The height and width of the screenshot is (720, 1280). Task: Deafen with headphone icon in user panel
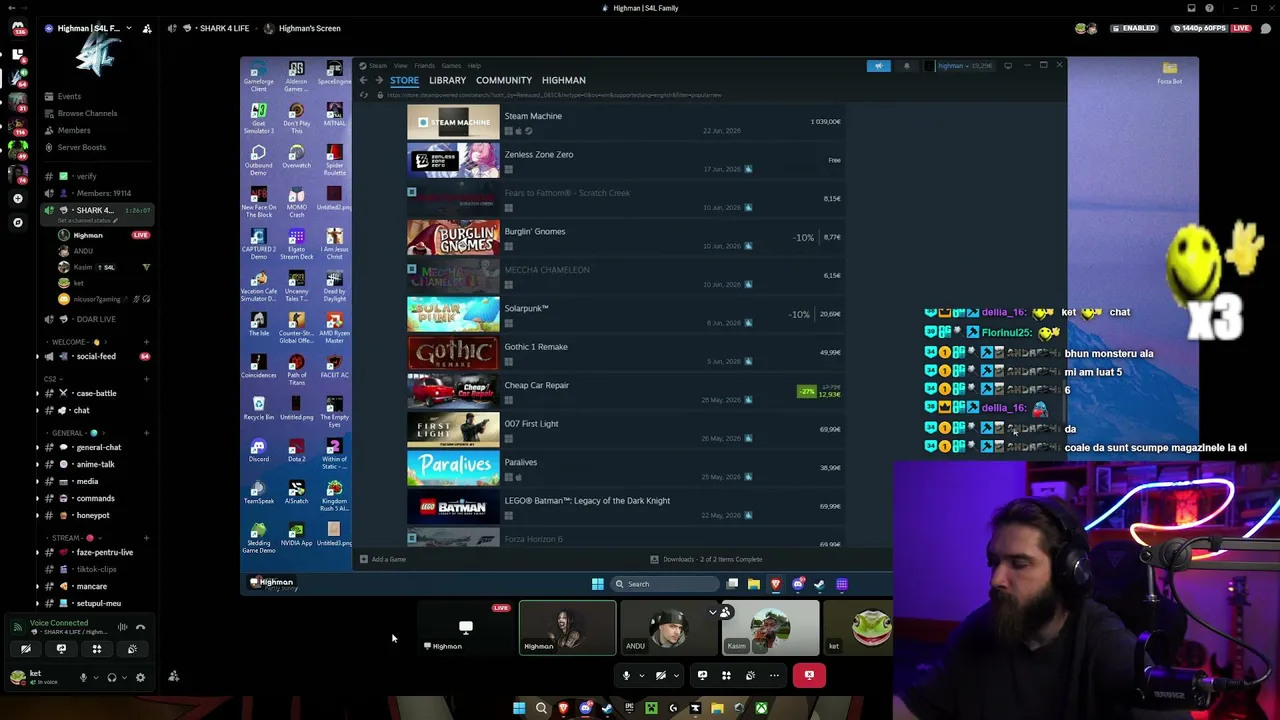111,677
